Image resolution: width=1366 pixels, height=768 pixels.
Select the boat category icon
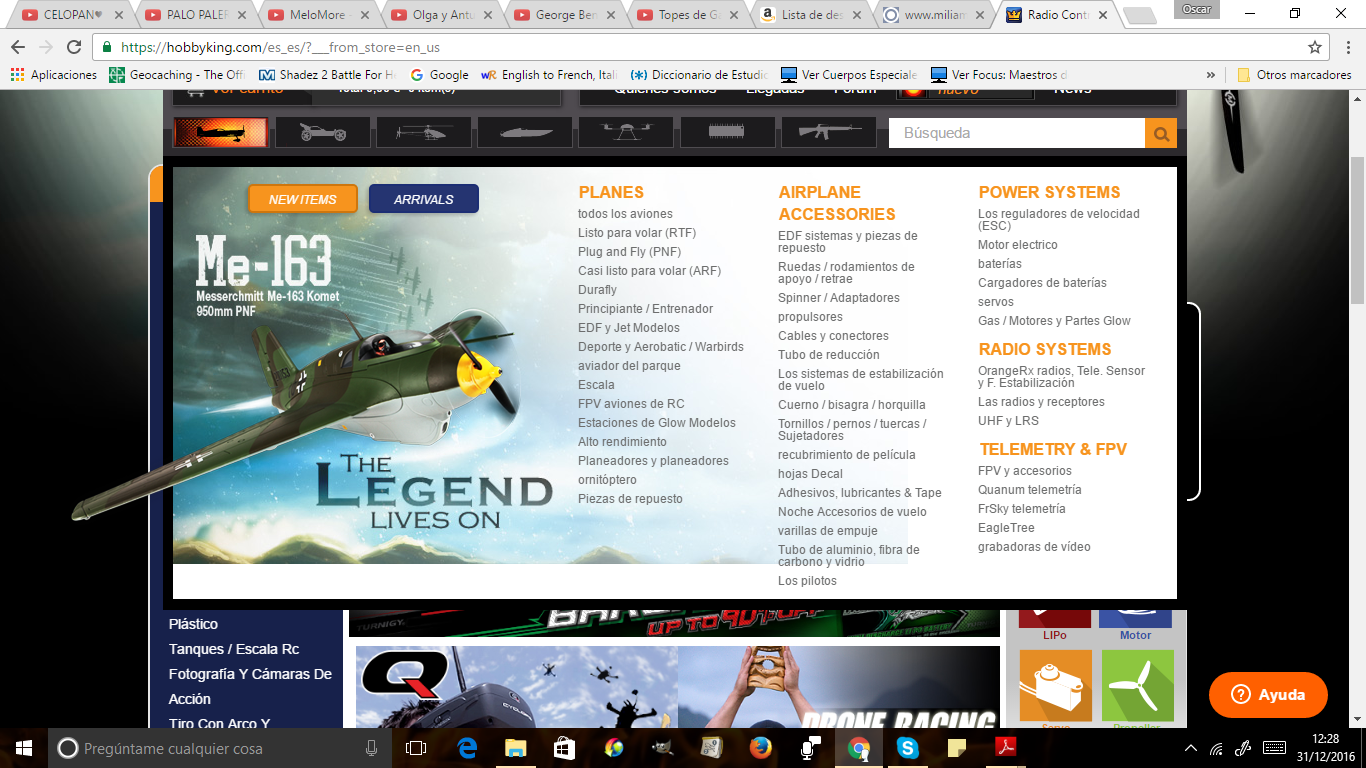click(524, 133)
